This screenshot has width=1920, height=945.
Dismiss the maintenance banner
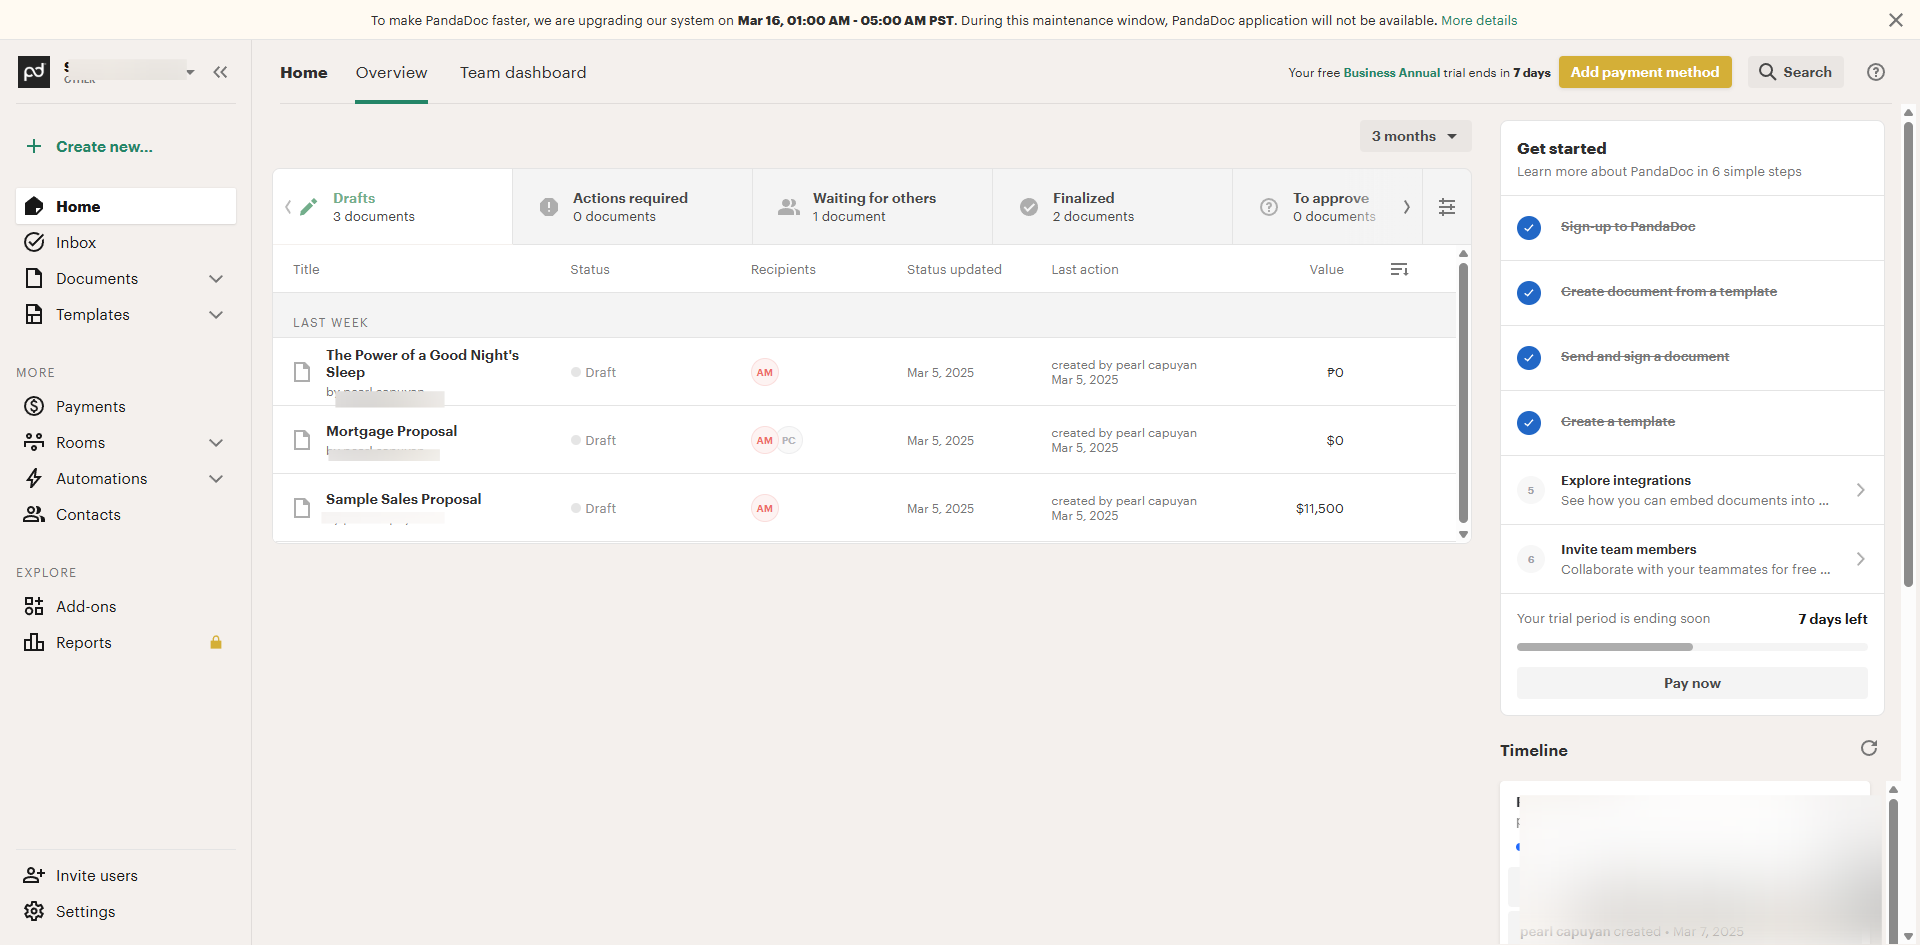click(x=1895, y=20)
